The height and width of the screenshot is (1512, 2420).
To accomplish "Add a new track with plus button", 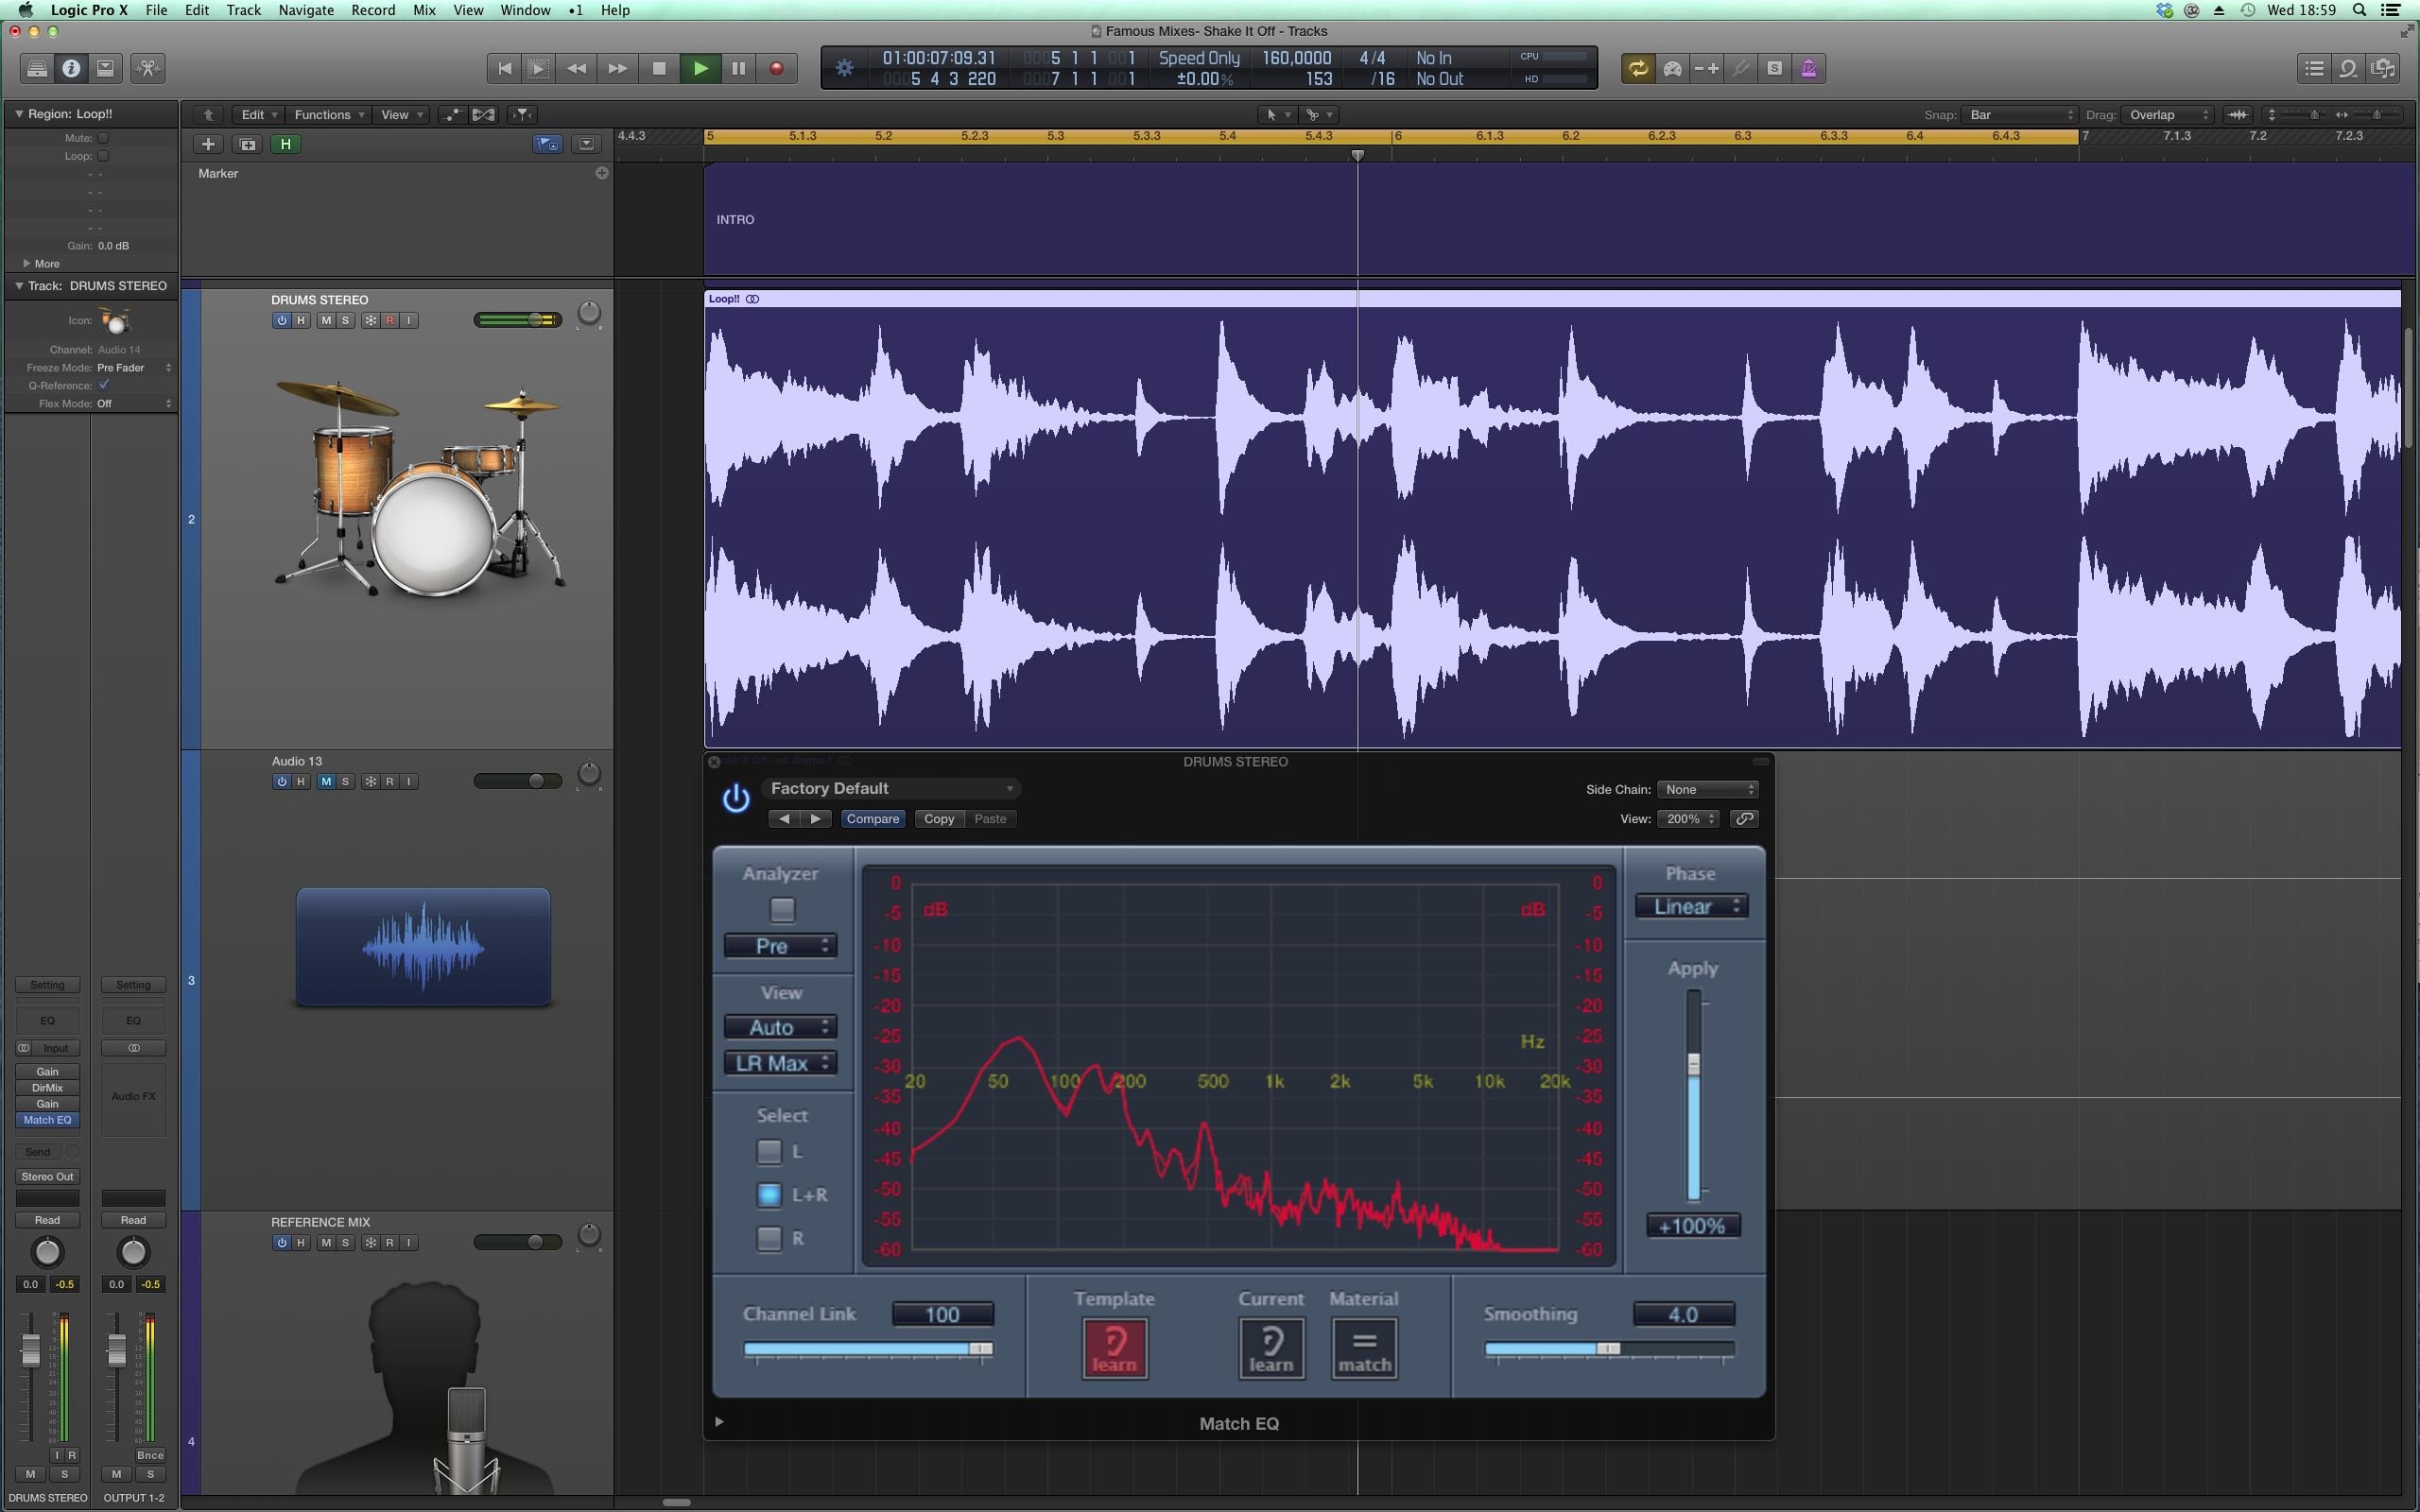I will coord(208,144).
